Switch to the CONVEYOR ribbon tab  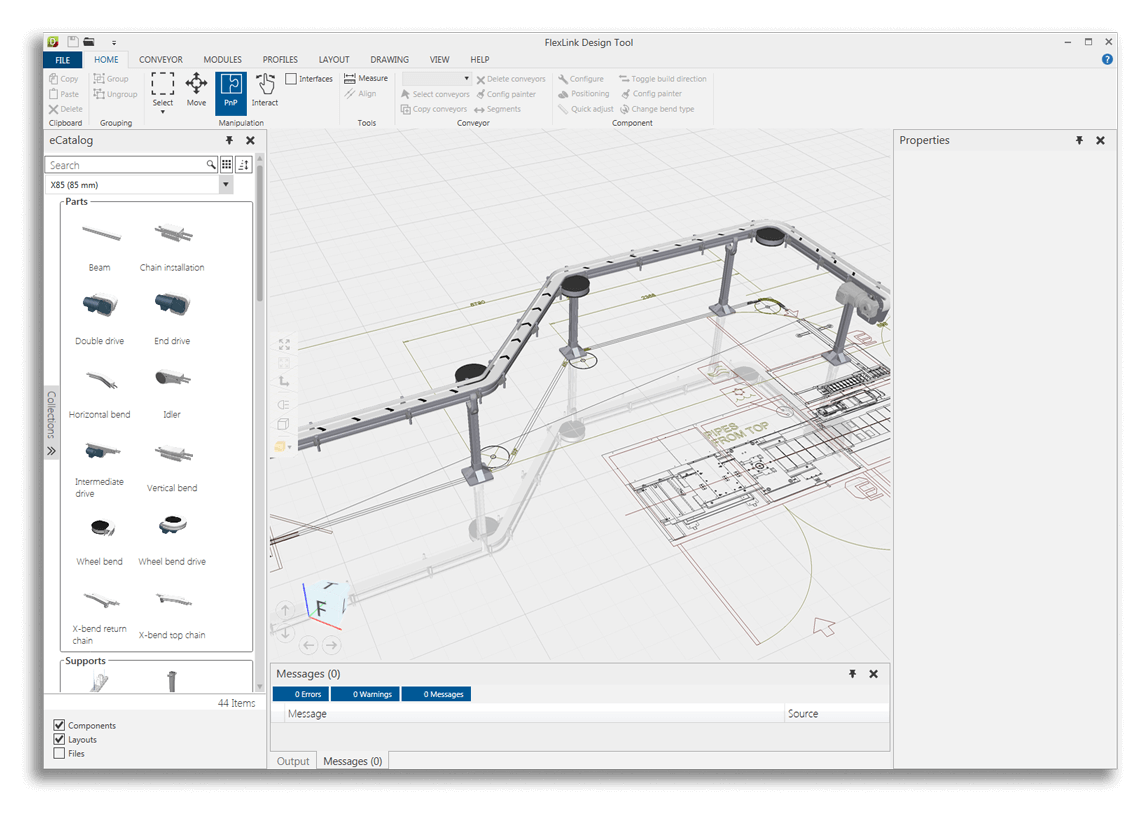click(x=161, y=60)
